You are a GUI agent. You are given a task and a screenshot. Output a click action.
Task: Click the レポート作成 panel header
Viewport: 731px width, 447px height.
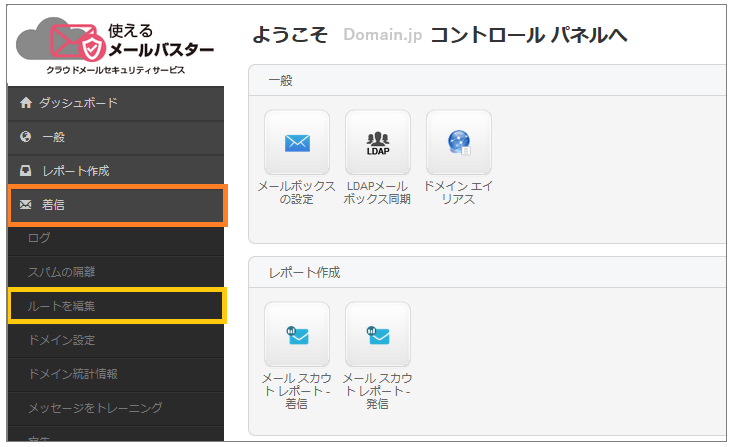pyautogui.click(x=487, y=272)
